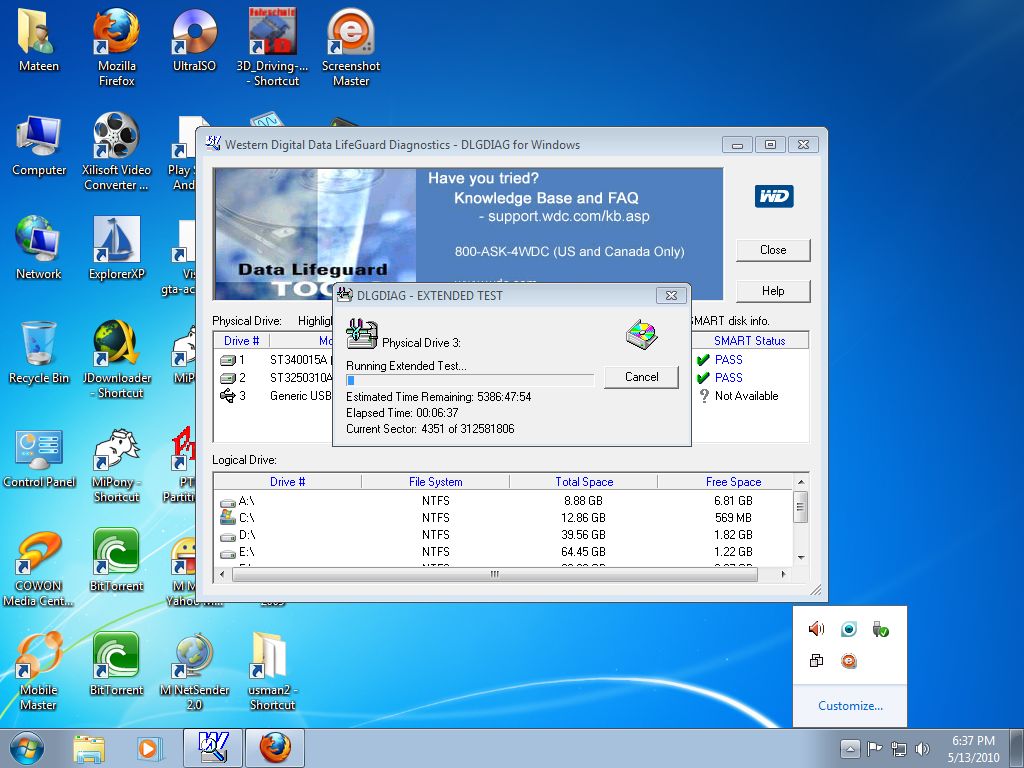Open Windows Explorer from taskbar
Screen dimensions: 1024x768
click(89, 748)
